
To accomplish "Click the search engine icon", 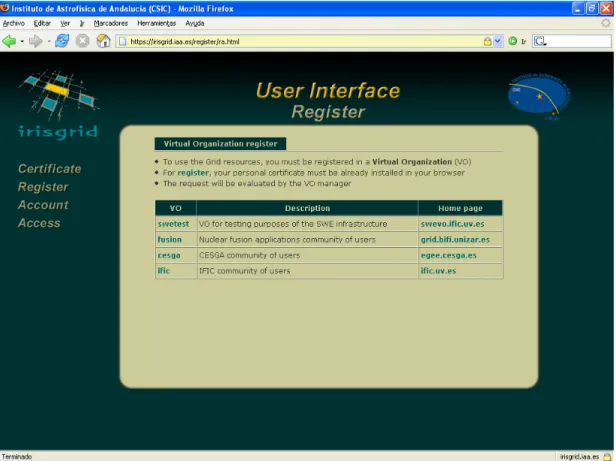I will coord(540,41).
